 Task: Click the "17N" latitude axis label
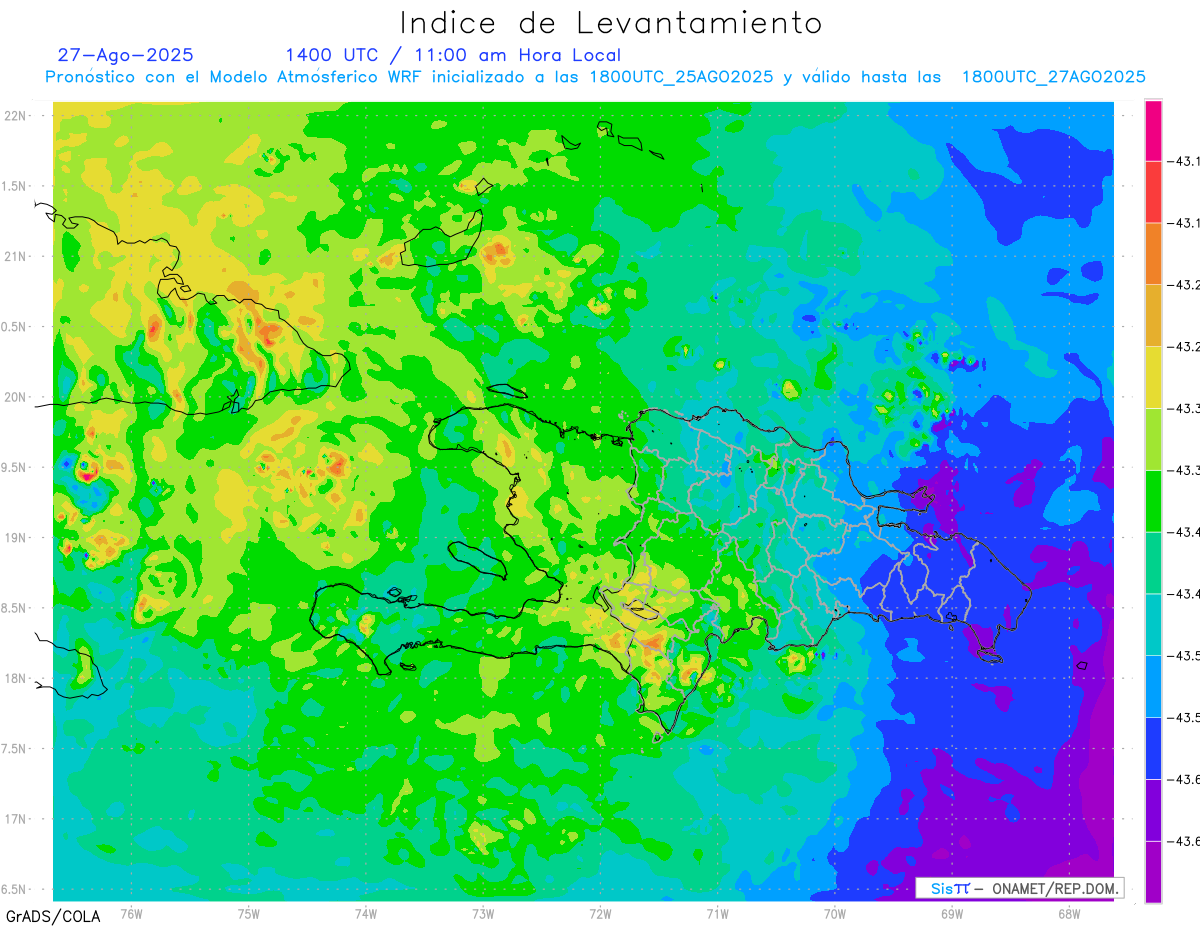point(16,819)
